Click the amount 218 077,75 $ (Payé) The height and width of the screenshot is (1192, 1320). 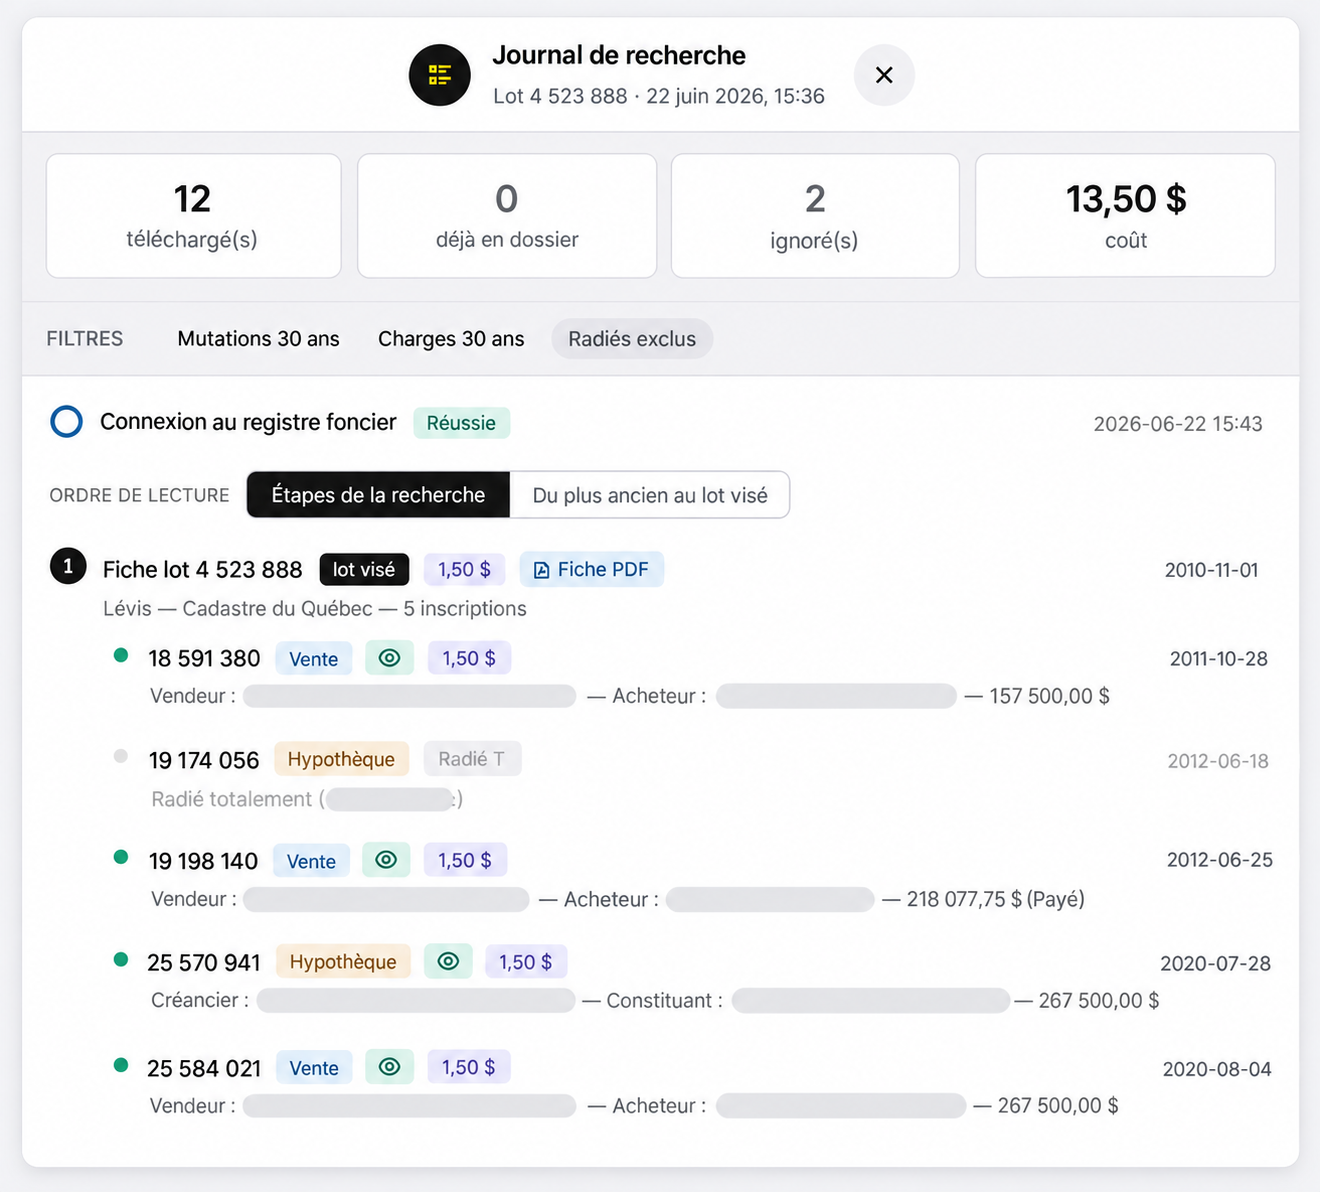tap(995, 899)
